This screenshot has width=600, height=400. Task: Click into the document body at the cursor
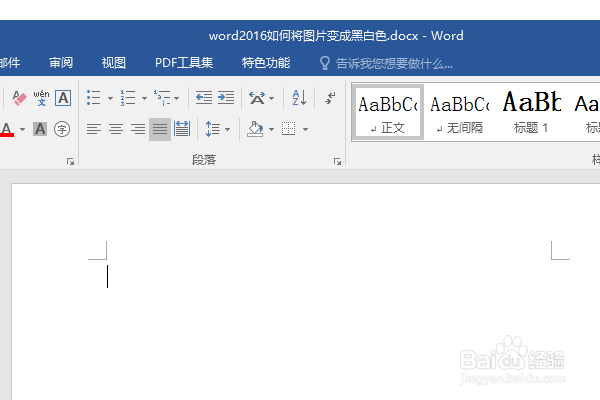pyautogui.click(x=108, y=276)
